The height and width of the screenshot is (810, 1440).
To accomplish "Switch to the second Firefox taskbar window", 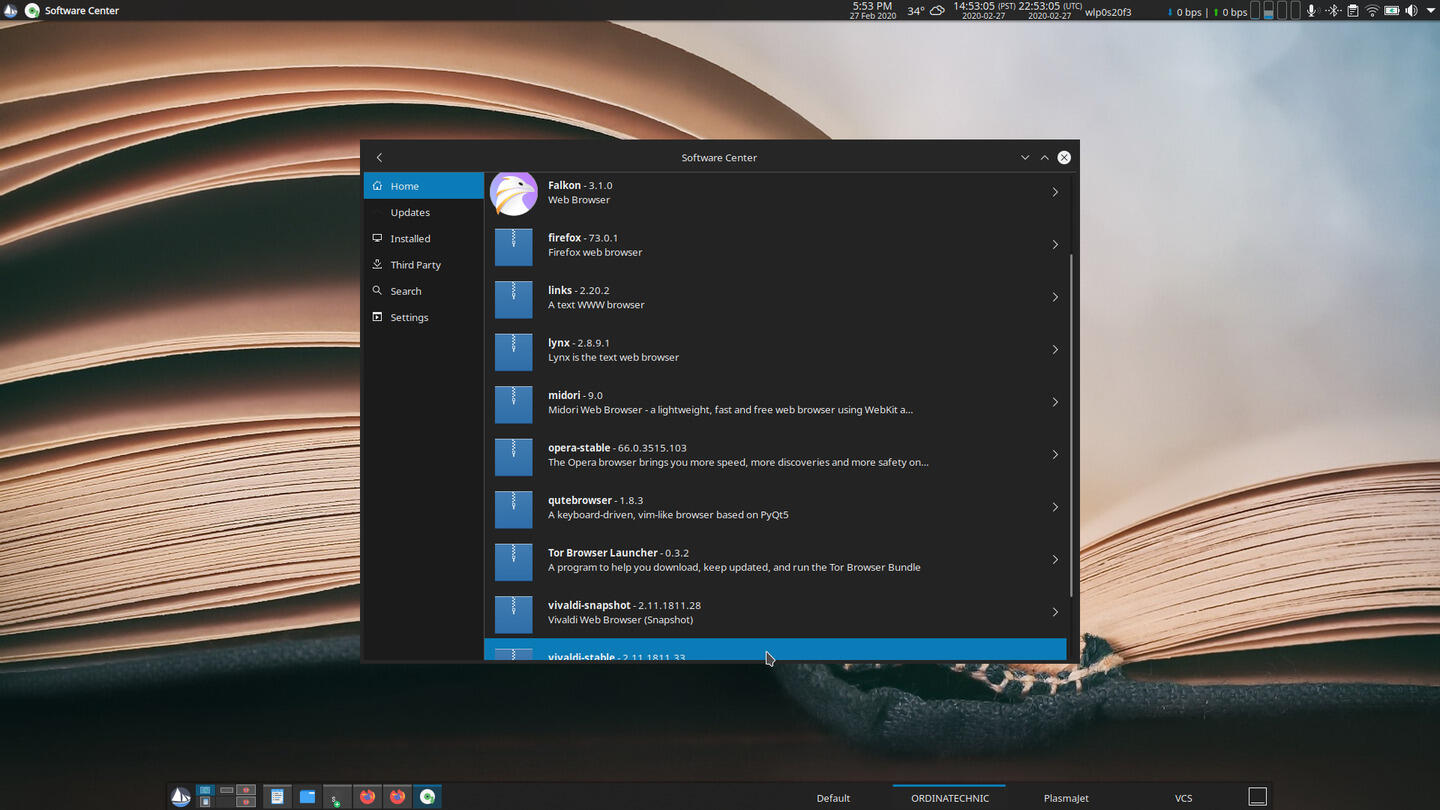I will [397, 797].
